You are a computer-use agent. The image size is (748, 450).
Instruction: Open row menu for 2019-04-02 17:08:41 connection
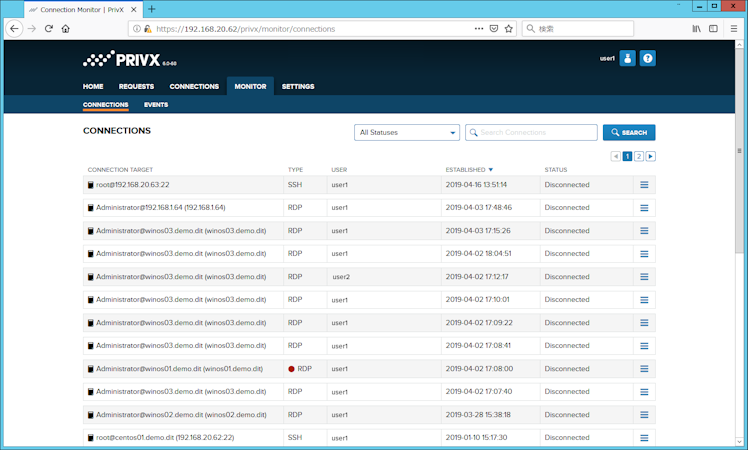point(644,345)
